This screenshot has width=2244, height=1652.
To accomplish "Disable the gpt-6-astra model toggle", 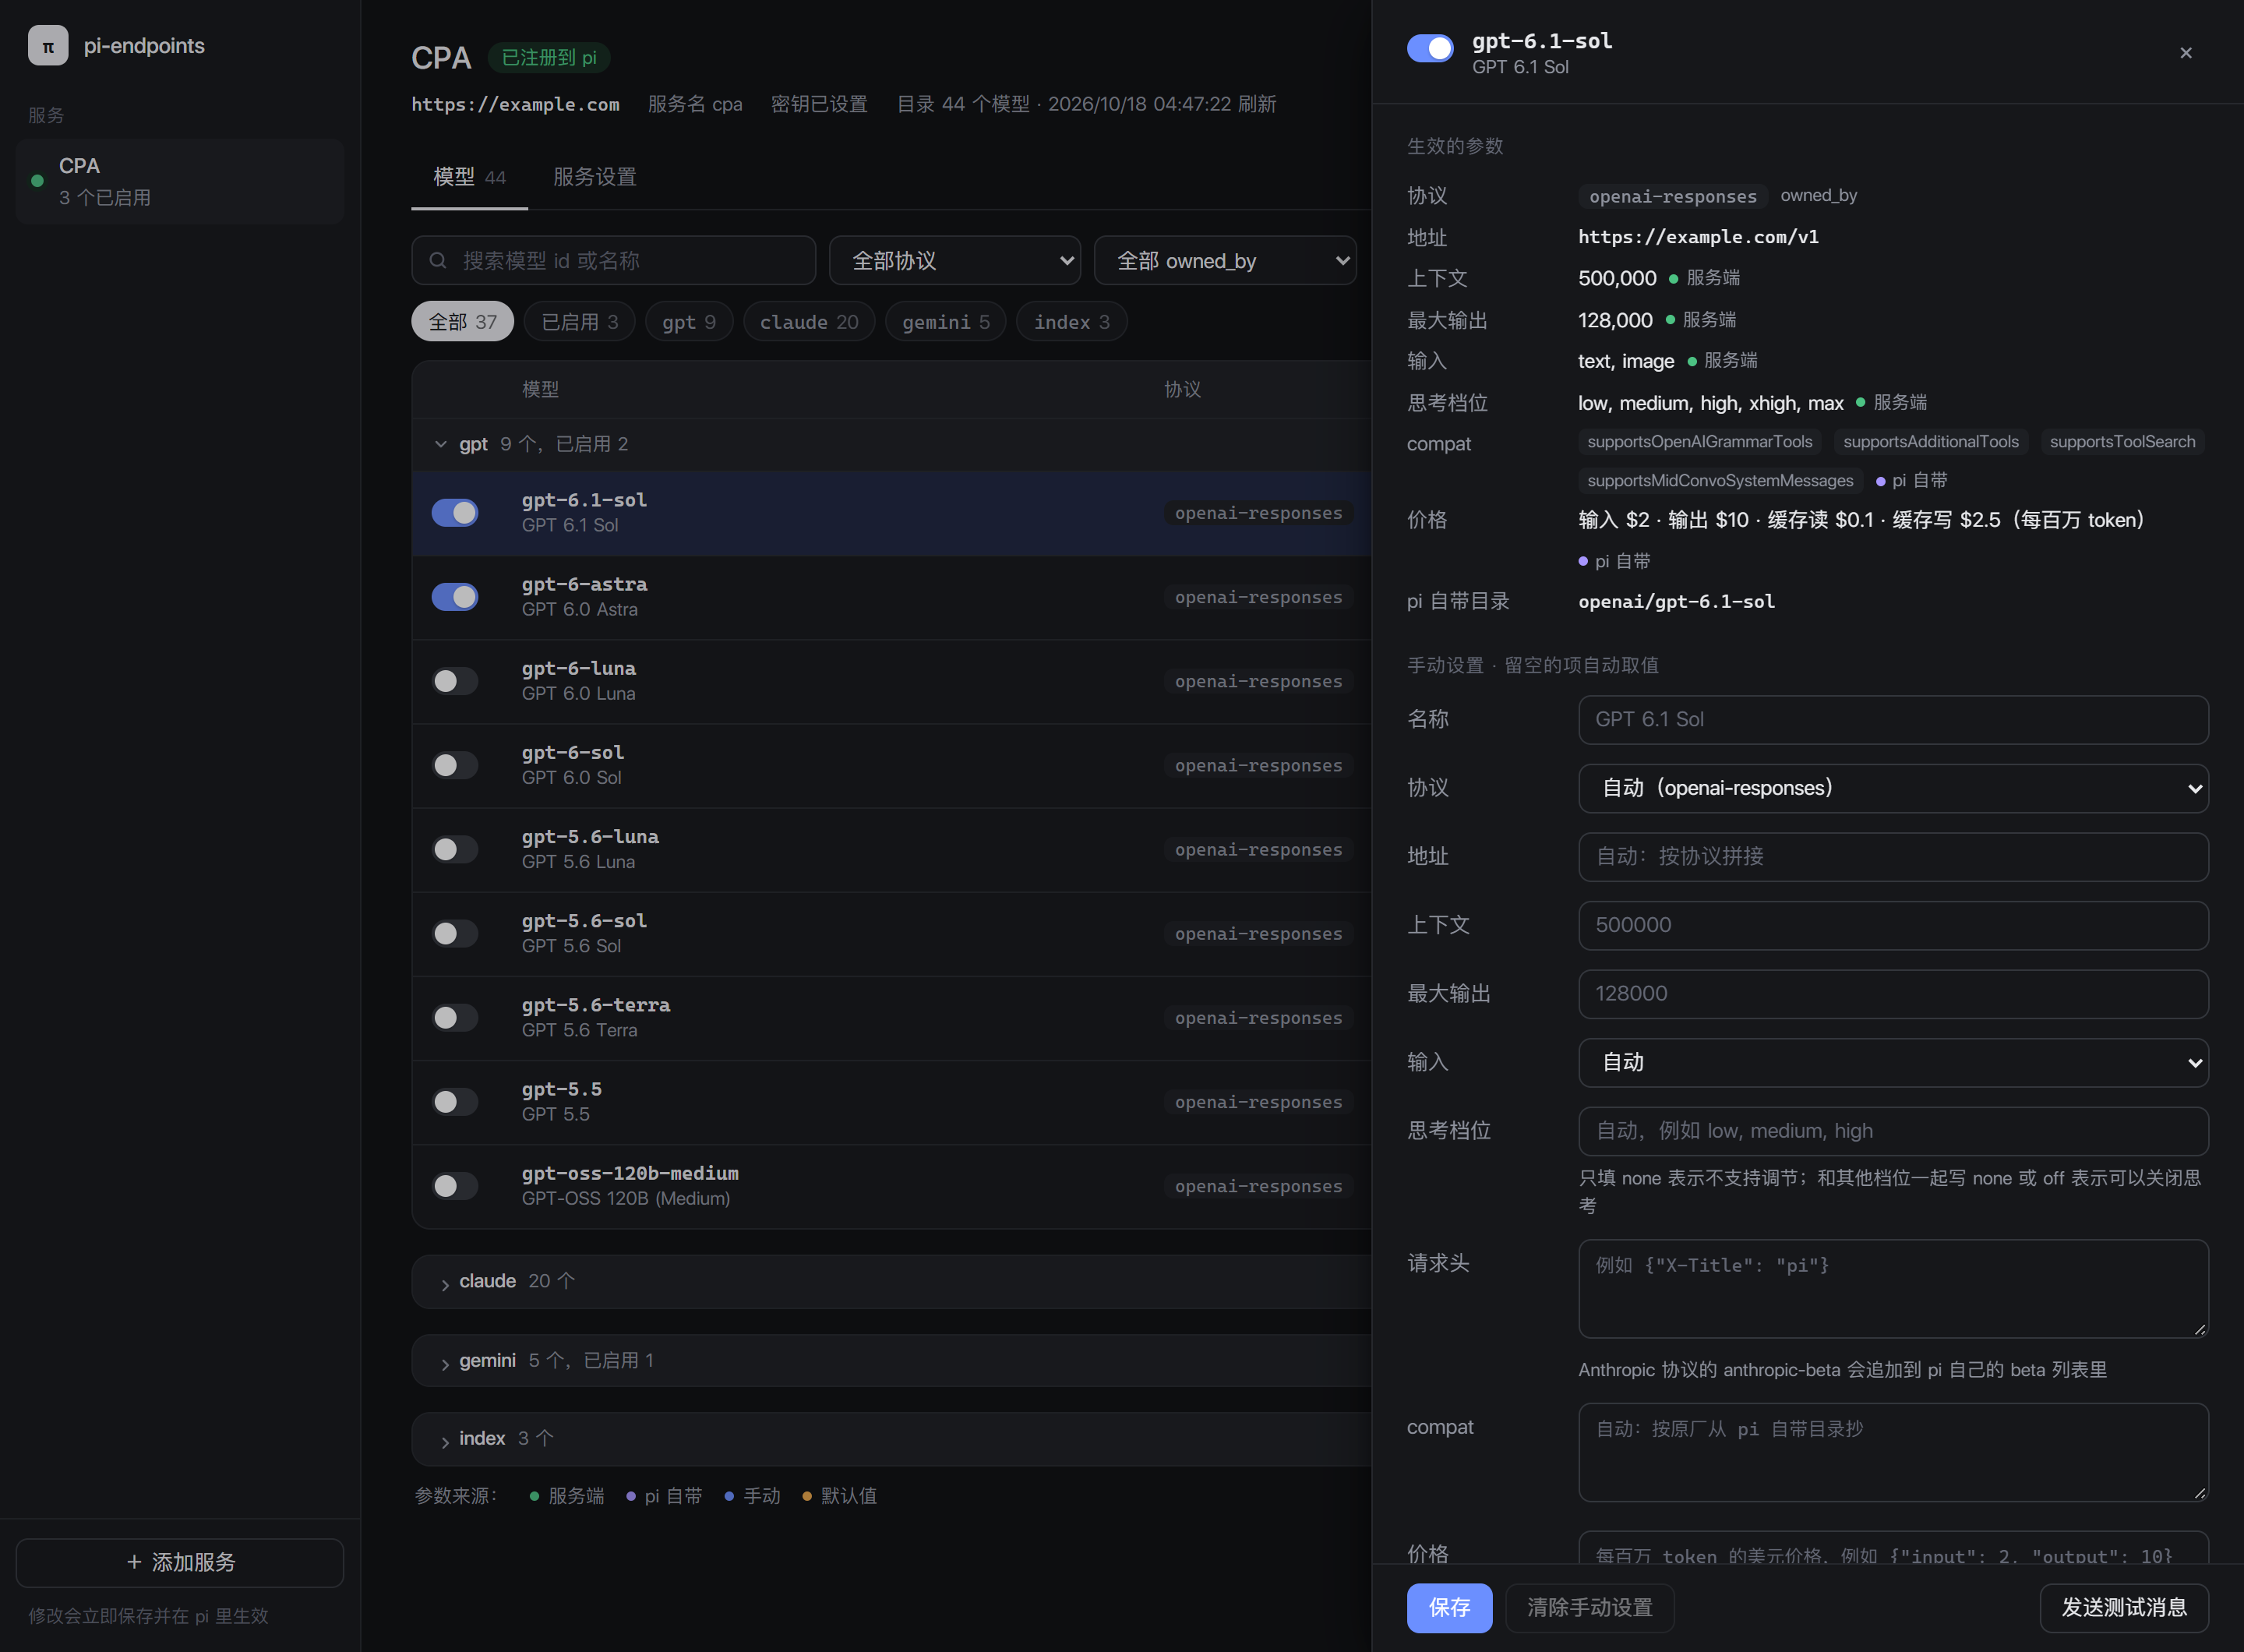I will (455, 597).
